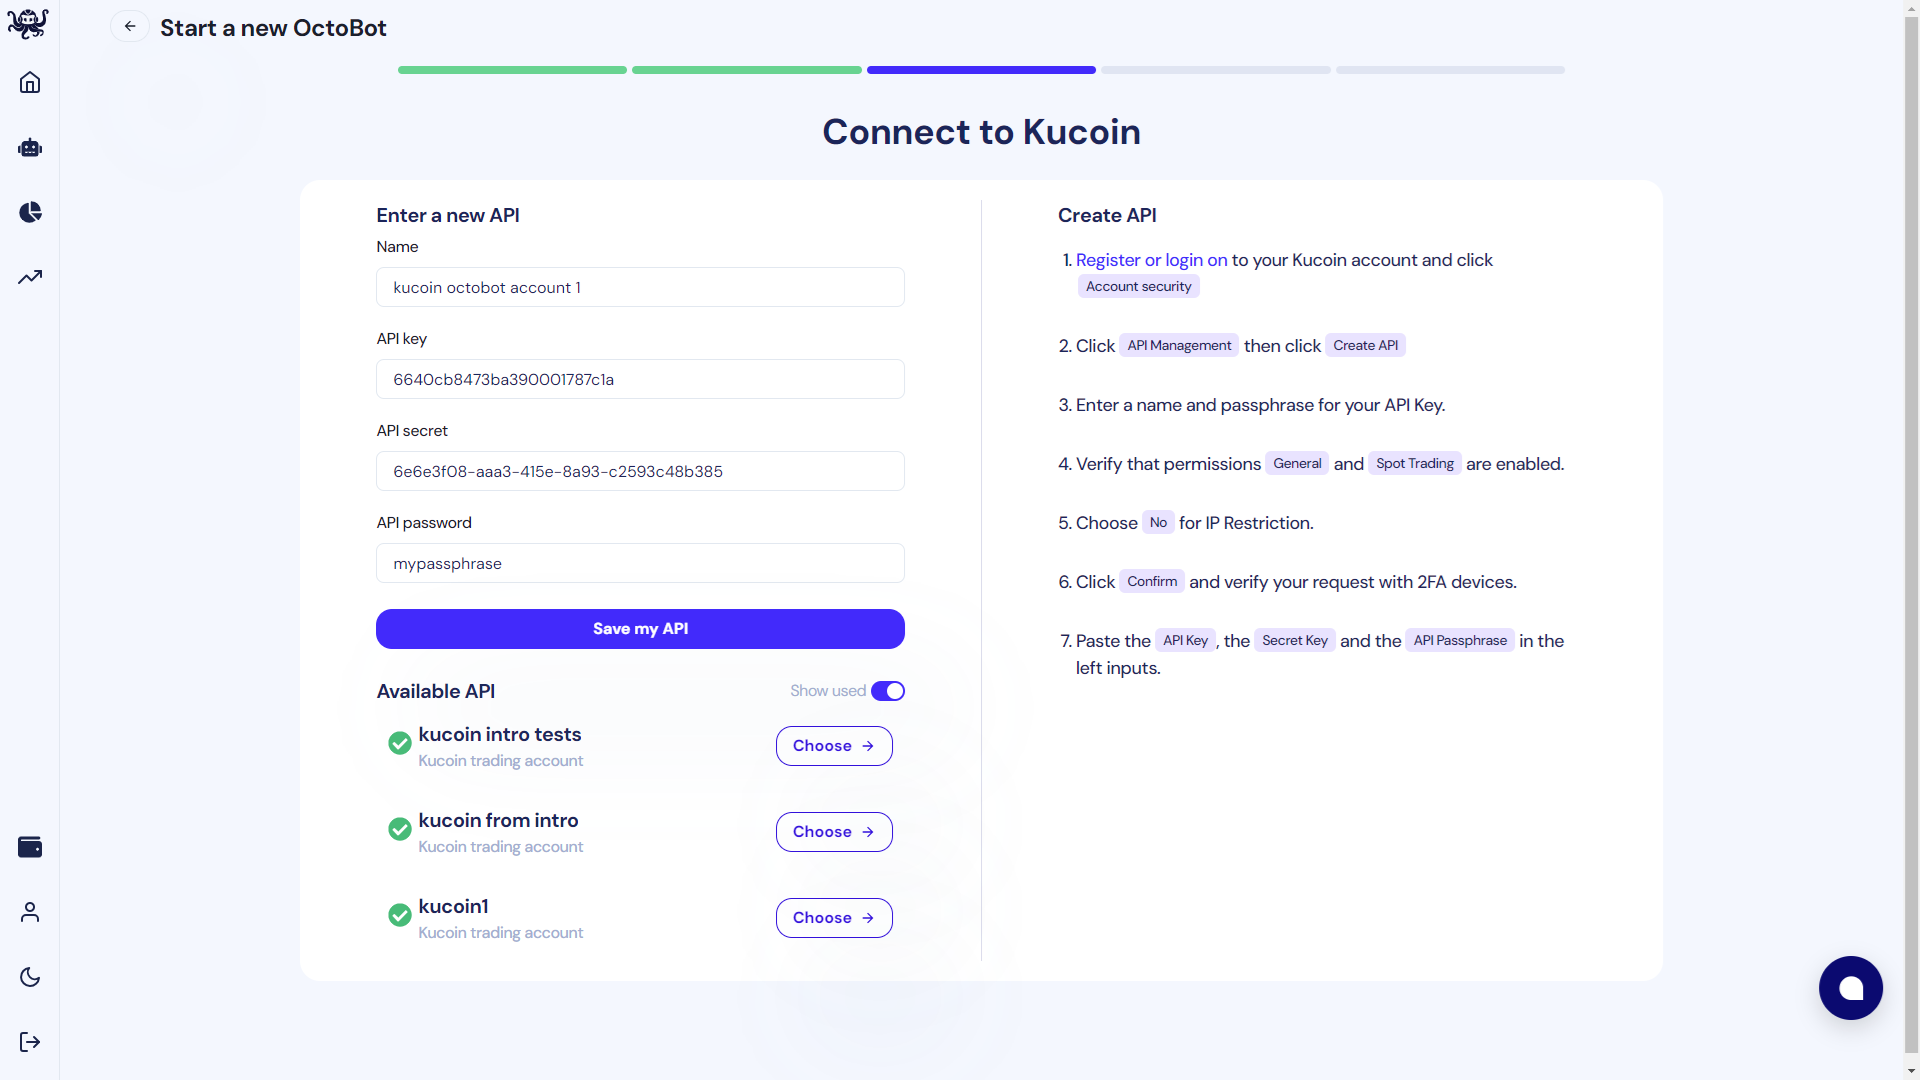Image resolution: width=1920 pixels, height=1080 pixels.
Task: Open the OctoBot logo home
Action: (28, 23)
